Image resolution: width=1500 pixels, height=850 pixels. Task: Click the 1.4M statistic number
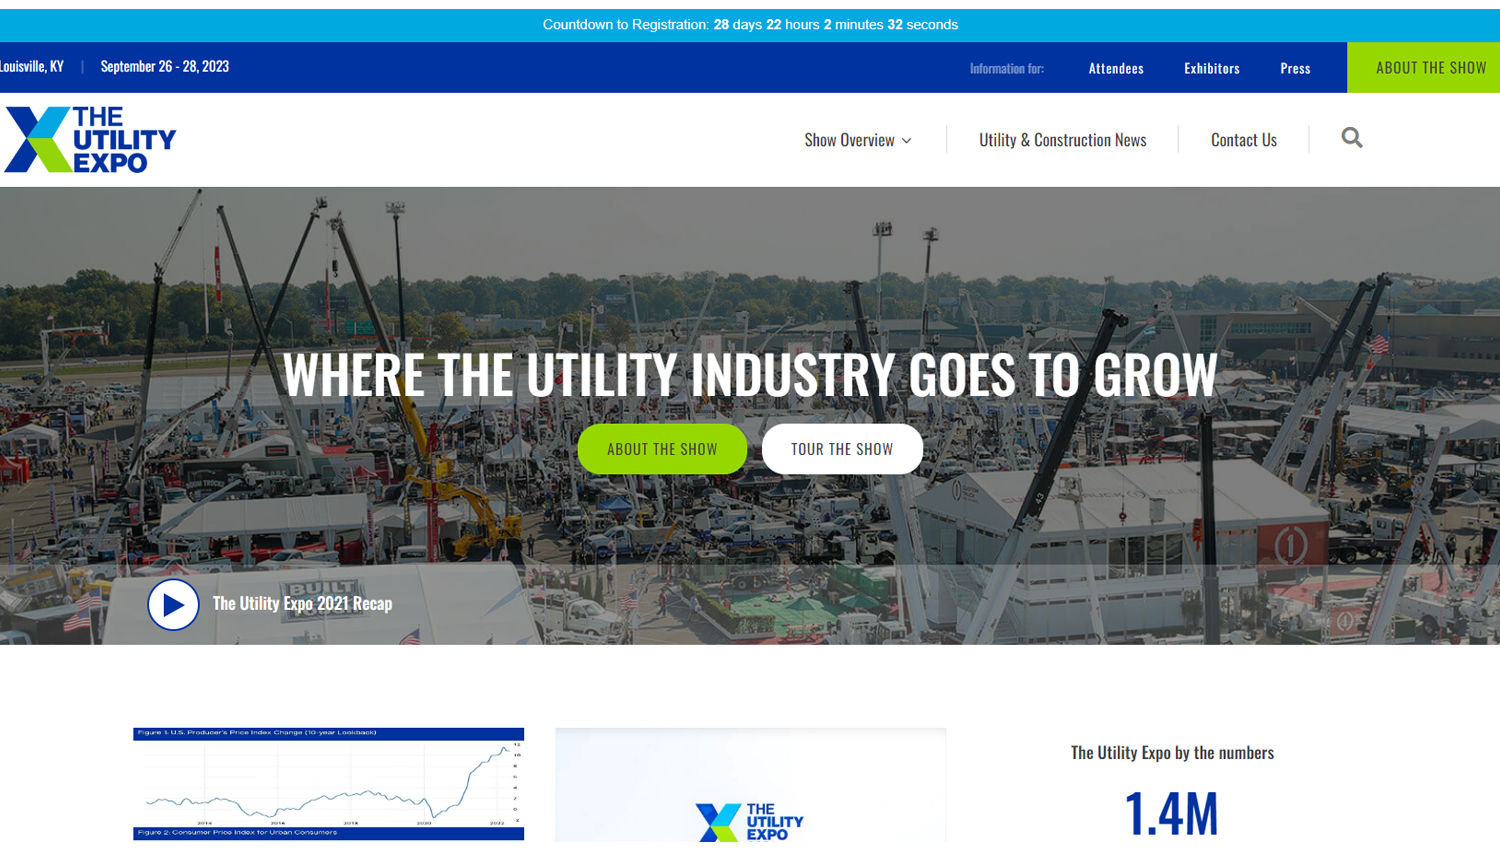pyautogui.click(x=1171, y=812)
